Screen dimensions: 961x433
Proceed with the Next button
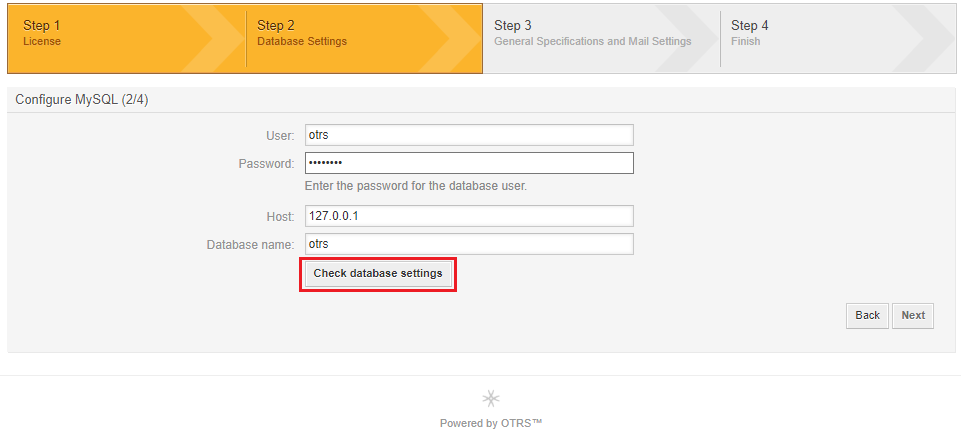[x=913, y=315]
